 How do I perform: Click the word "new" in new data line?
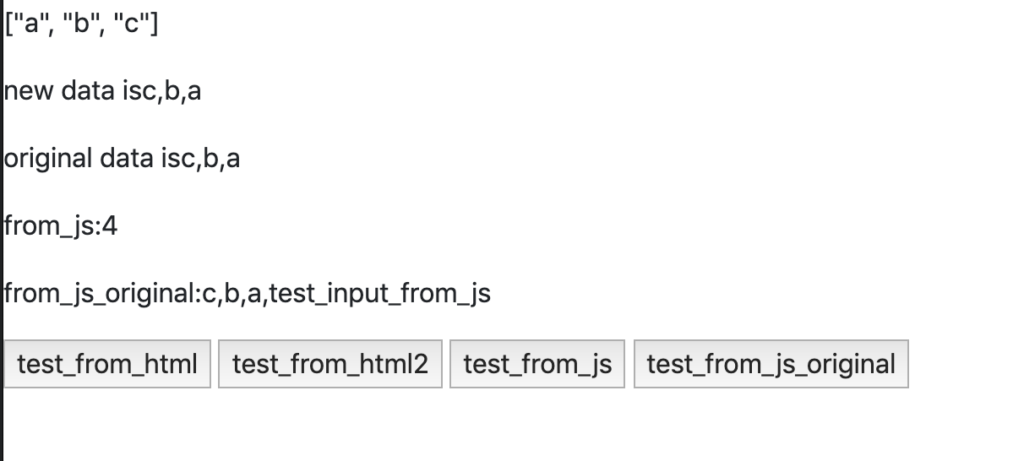coord(28,91)
